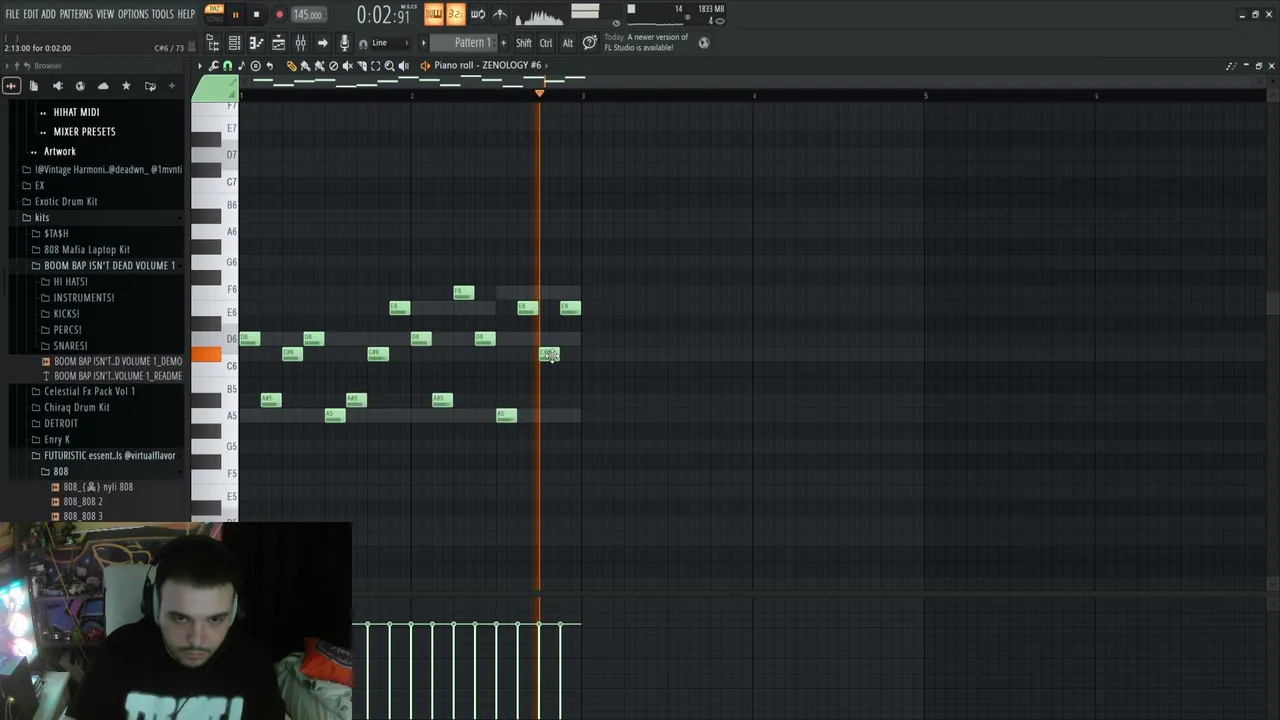Show browser starred favorites icon
1280x720 pixels.
pos(126,86)
